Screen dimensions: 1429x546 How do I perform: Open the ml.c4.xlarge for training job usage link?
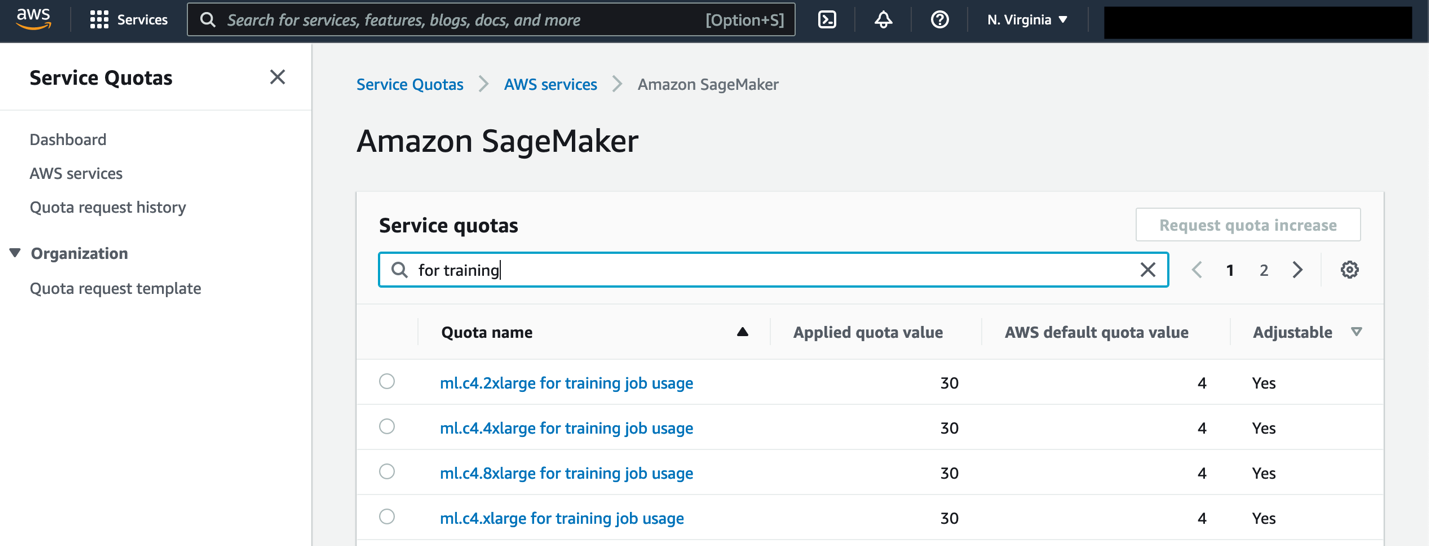[x=562, y=518]
